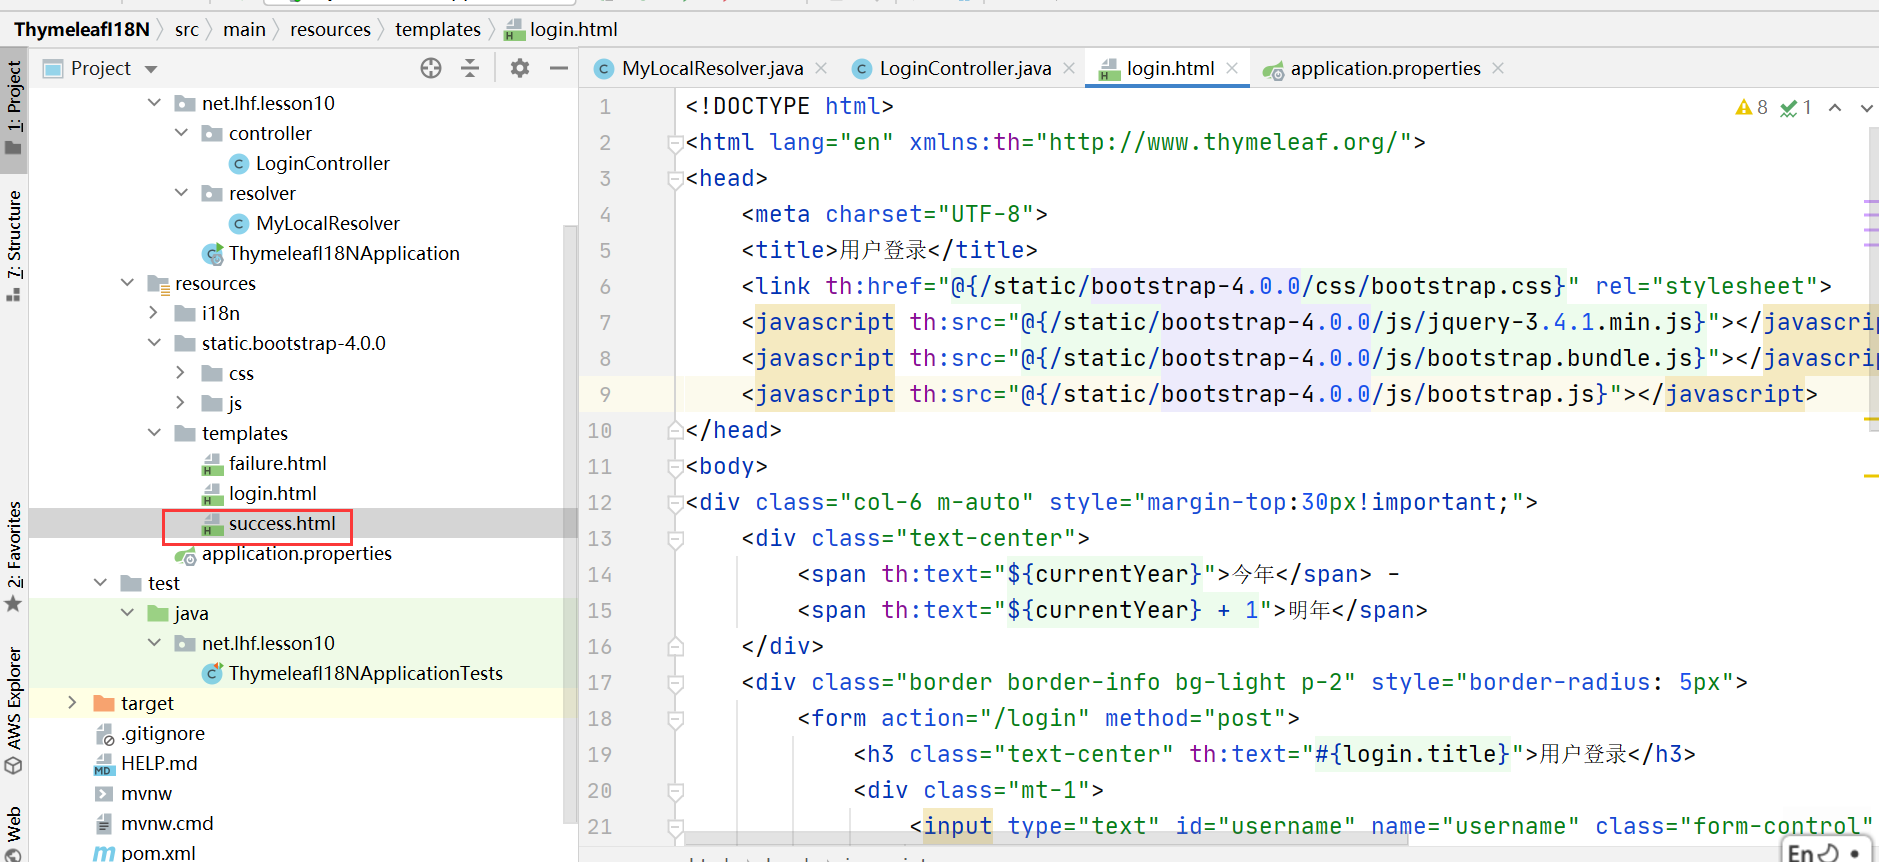
Task: Select pom.xml file
Action: click(158, 853)
